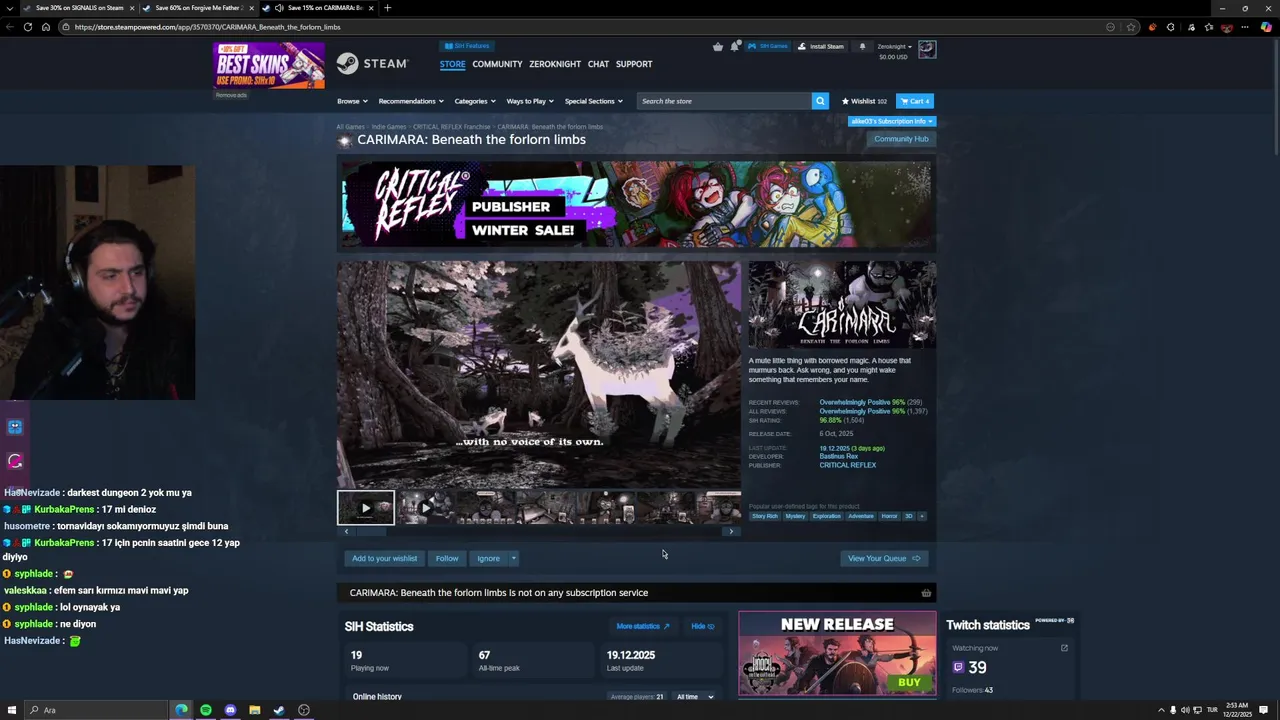Open Copilot icon in browser toolbar
Image resolution: width=1280 pixels, height=720 pixels.
point(1266,27)
